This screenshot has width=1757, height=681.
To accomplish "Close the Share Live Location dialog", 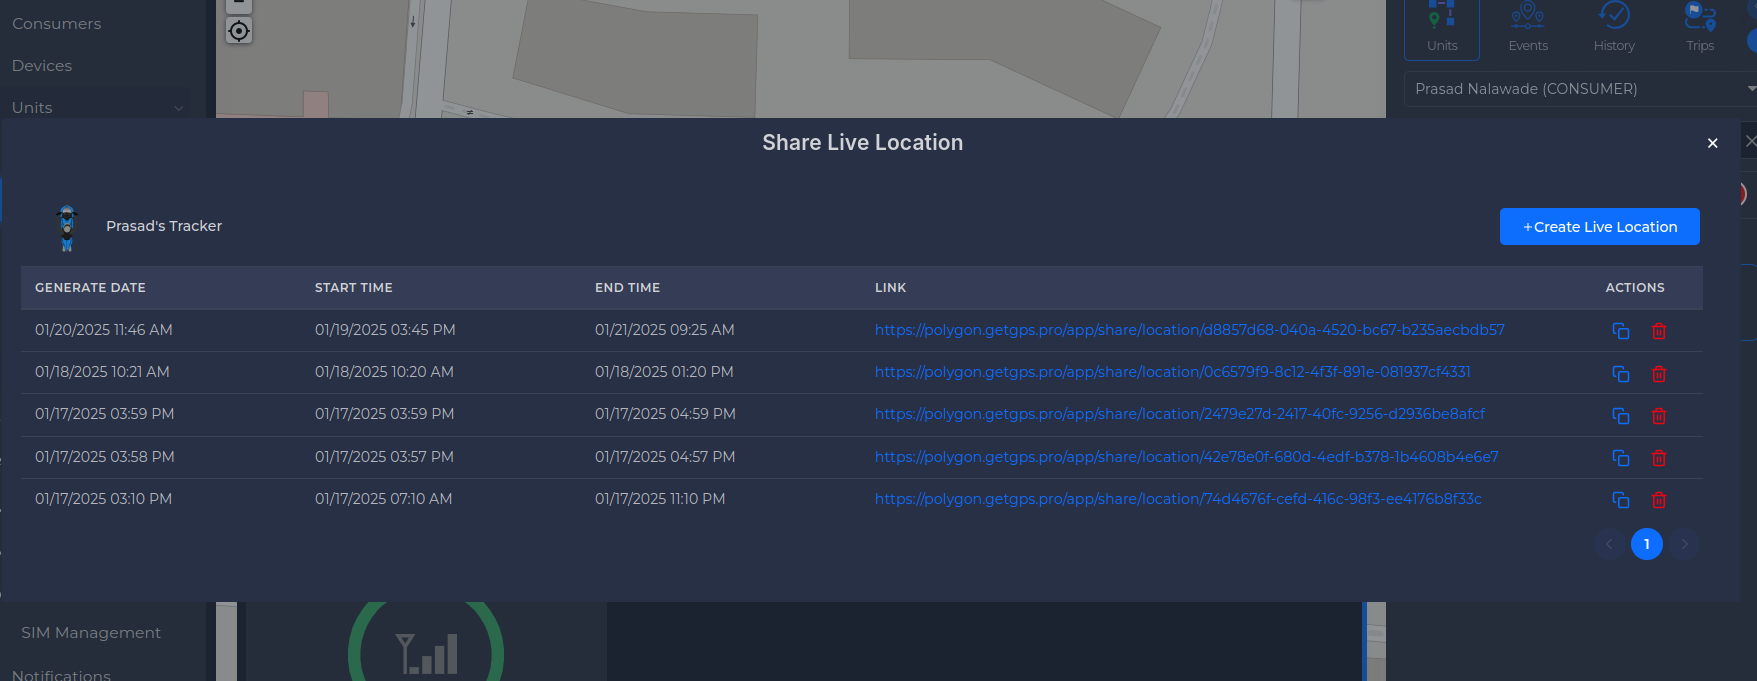I will pyautogui.click(x=1713, y=143).
